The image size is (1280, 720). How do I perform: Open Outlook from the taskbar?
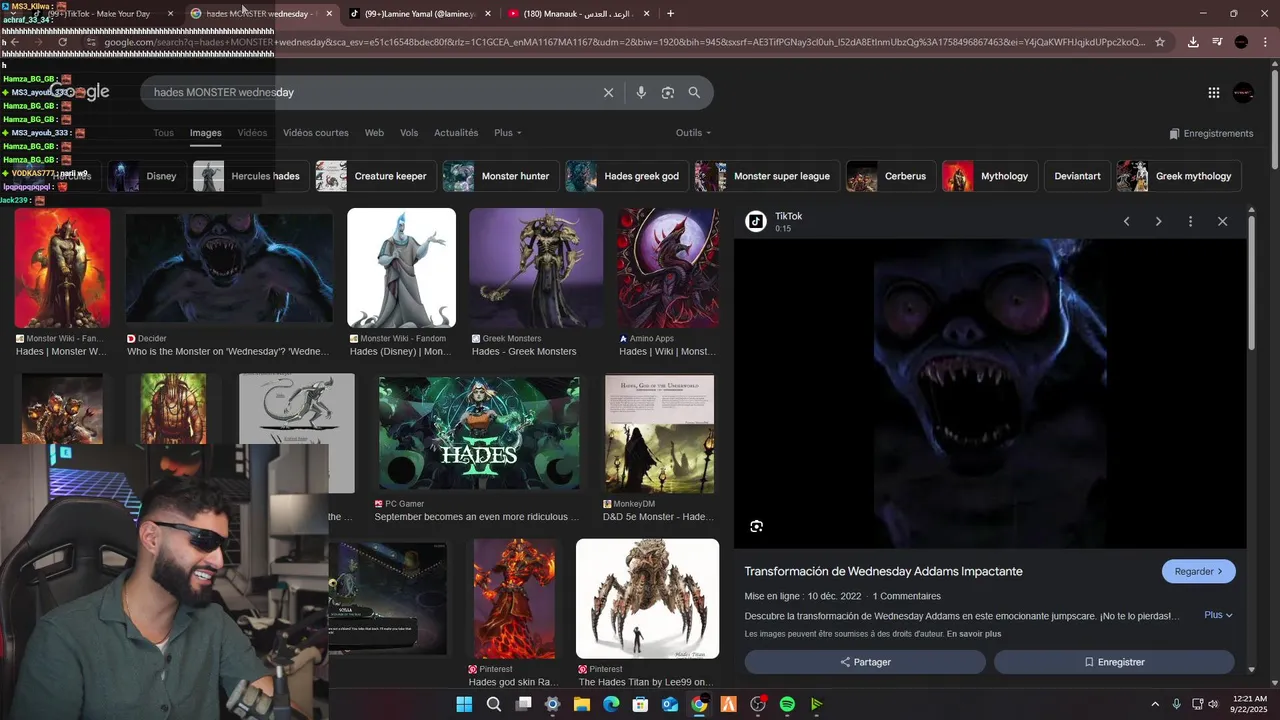[x=669, y=704]
